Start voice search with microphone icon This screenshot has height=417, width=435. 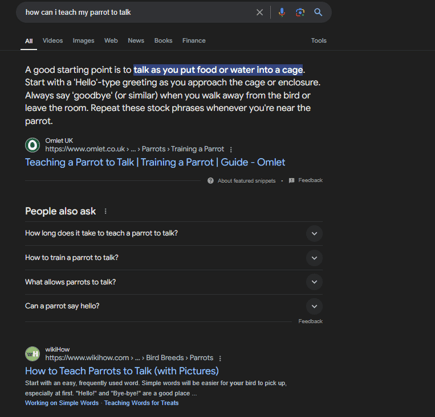click(282, 13)
